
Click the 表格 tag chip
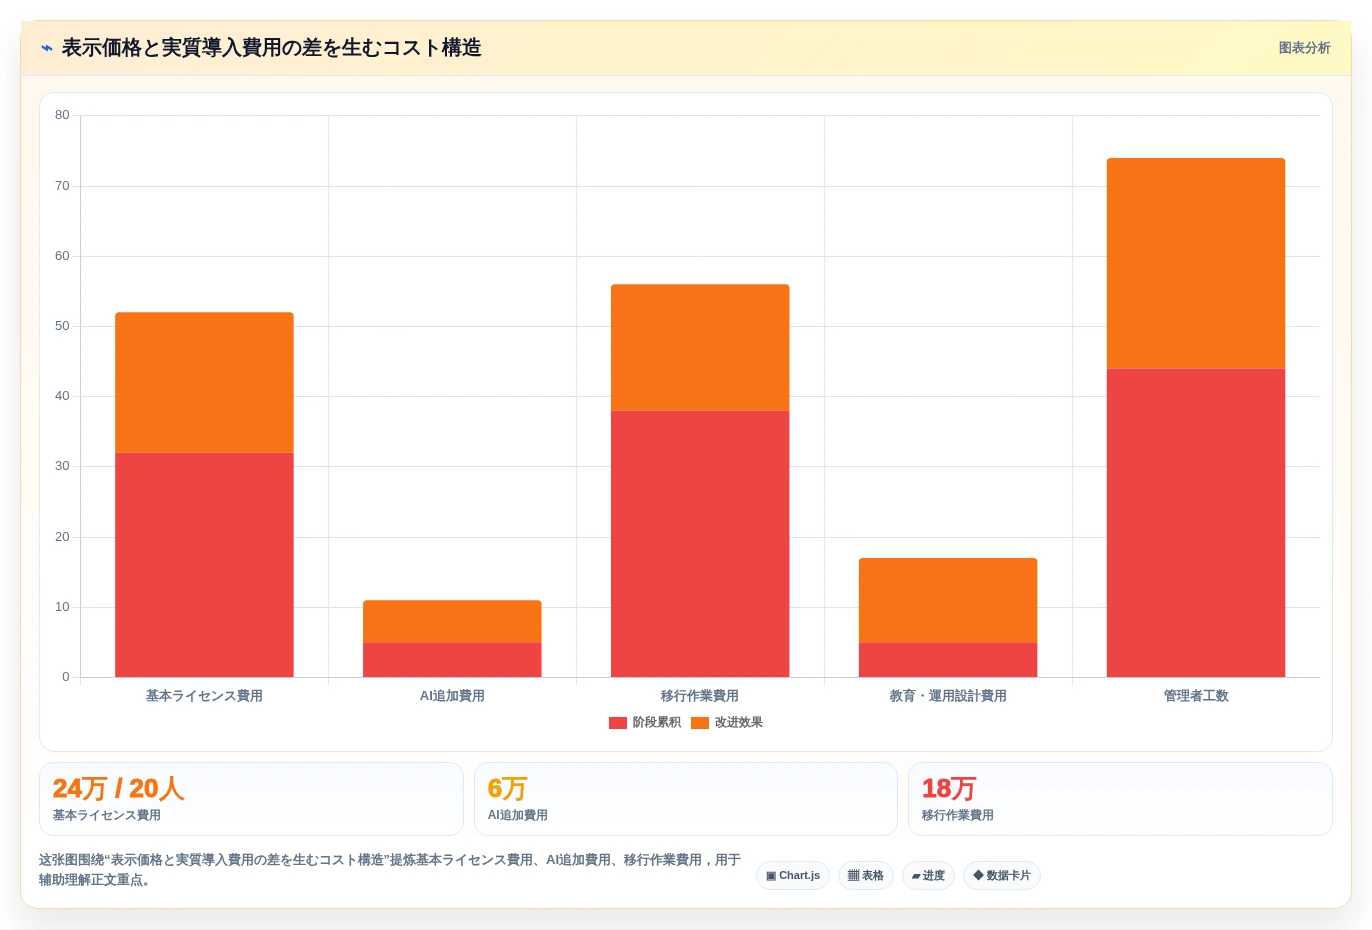(x=866, y=875)
